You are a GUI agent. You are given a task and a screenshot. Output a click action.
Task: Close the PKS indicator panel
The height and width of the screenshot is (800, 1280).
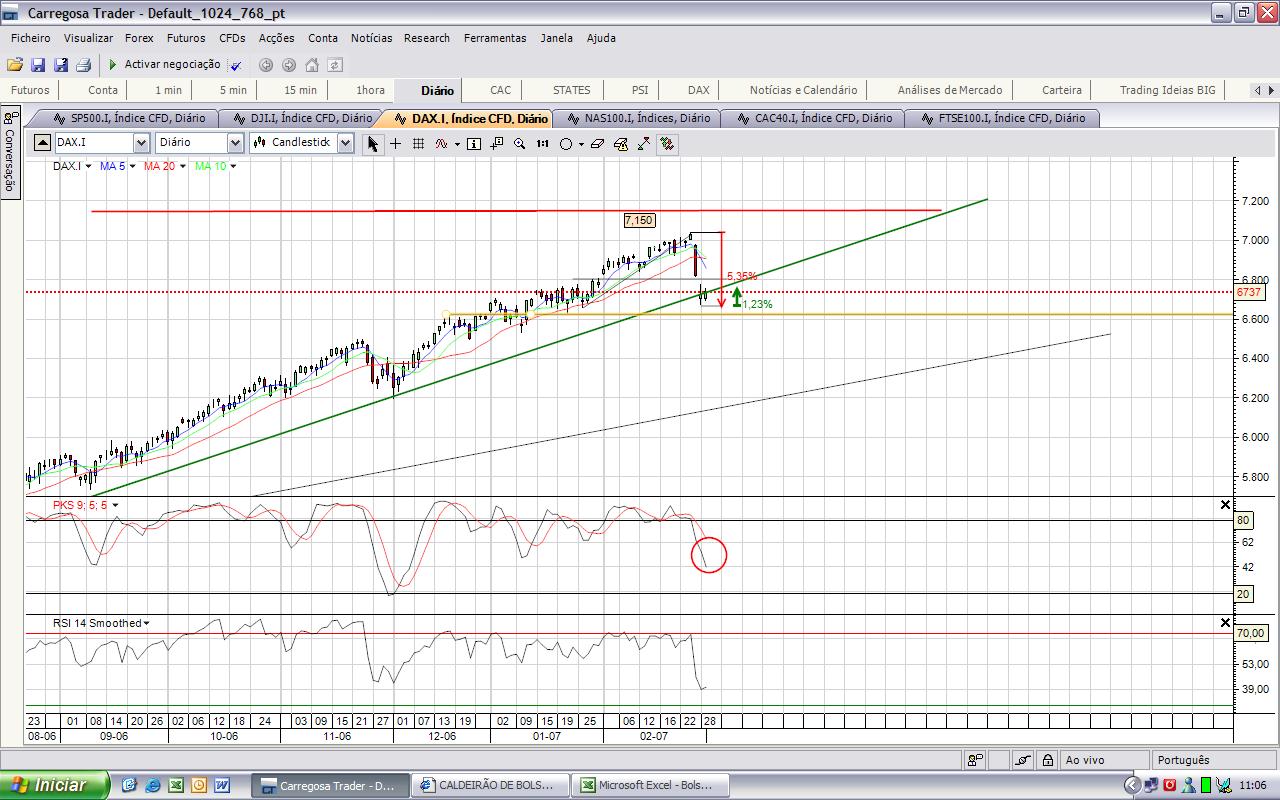[x=1226, y=505]
